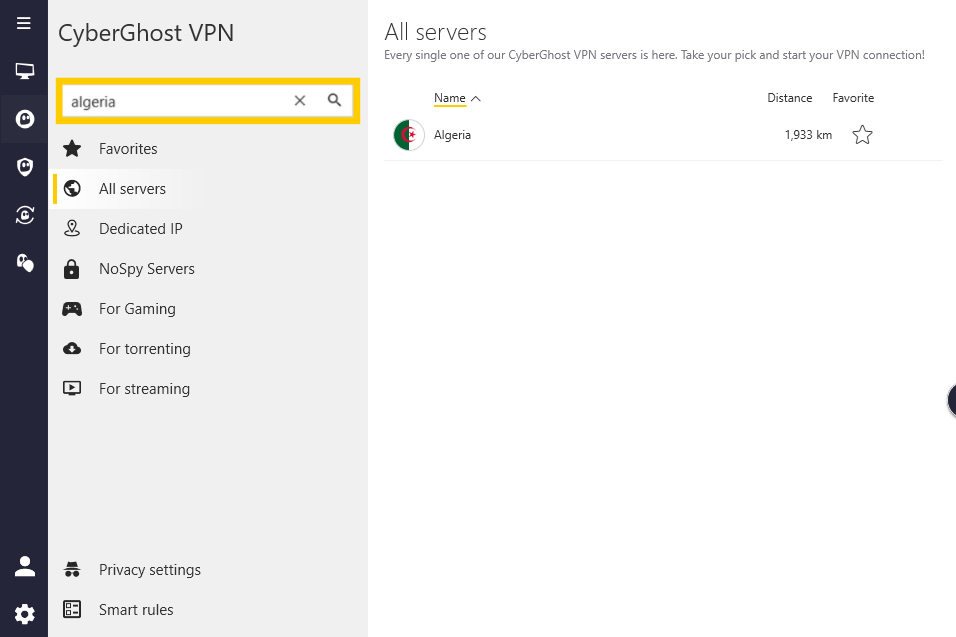Image resolution: width=956 pixels, height=637 pixels.
Task: Open the Favorites list
Action: pyautogui.click(x=128, y=149)
